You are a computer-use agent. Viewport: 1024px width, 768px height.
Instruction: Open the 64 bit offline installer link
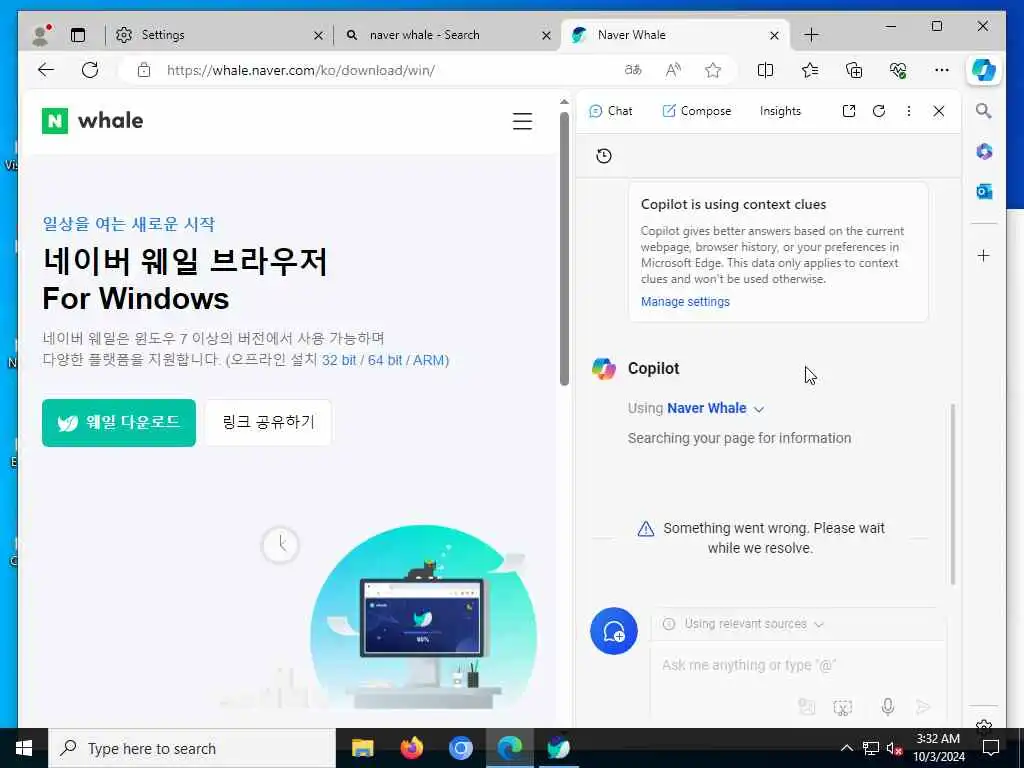click(x=385, y=360)
